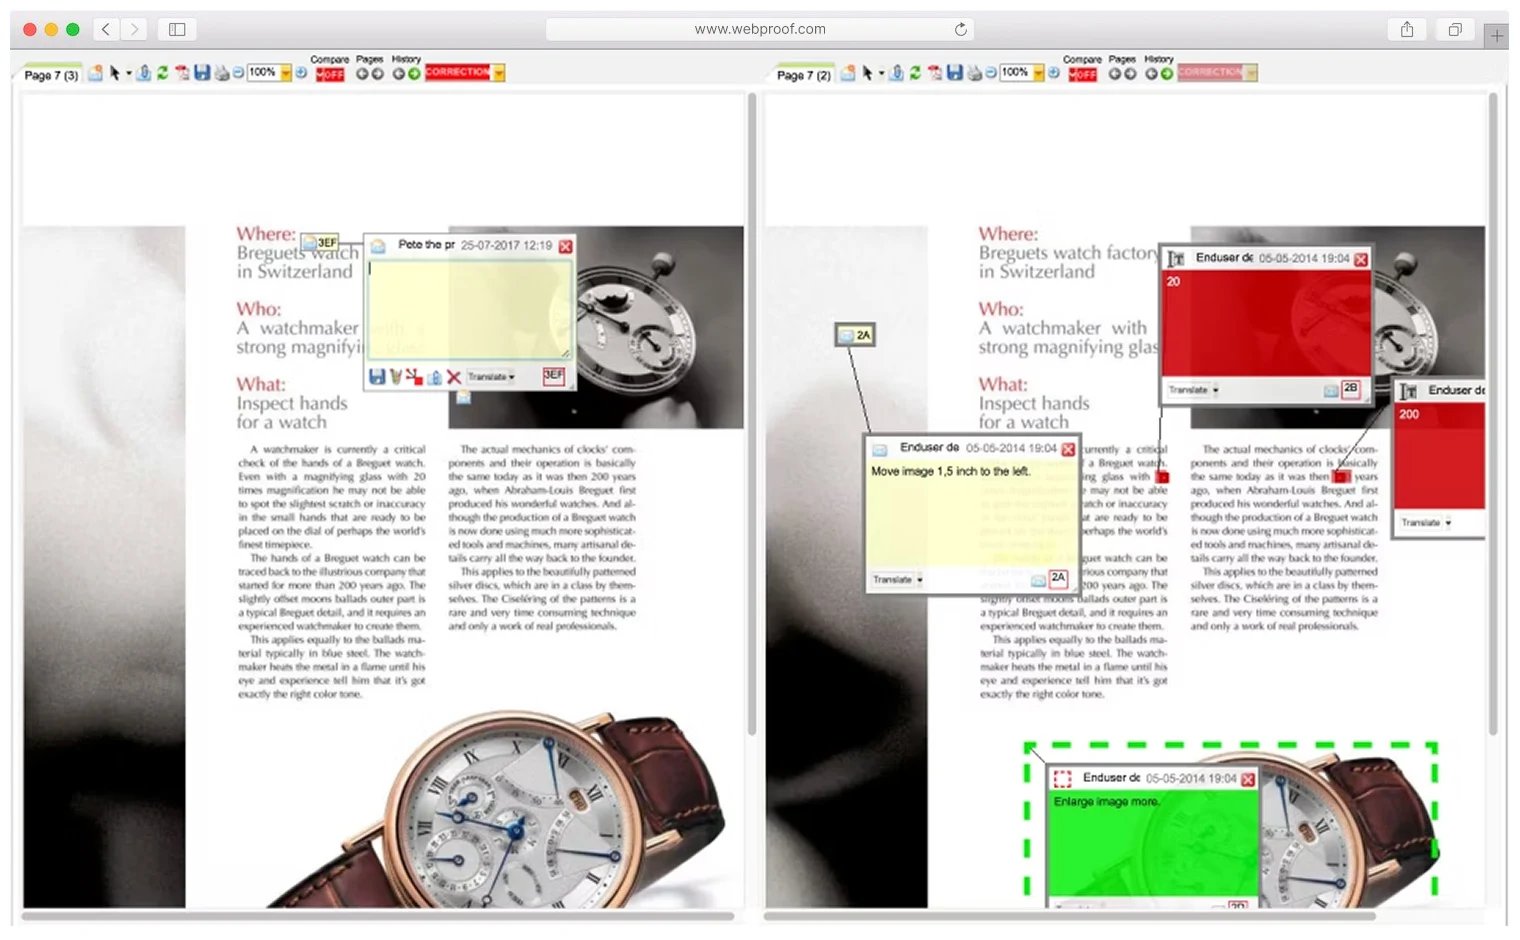1520x940 pixels.
Task: Select the Page 7 (3) tab
Action: tap(50, 74)
